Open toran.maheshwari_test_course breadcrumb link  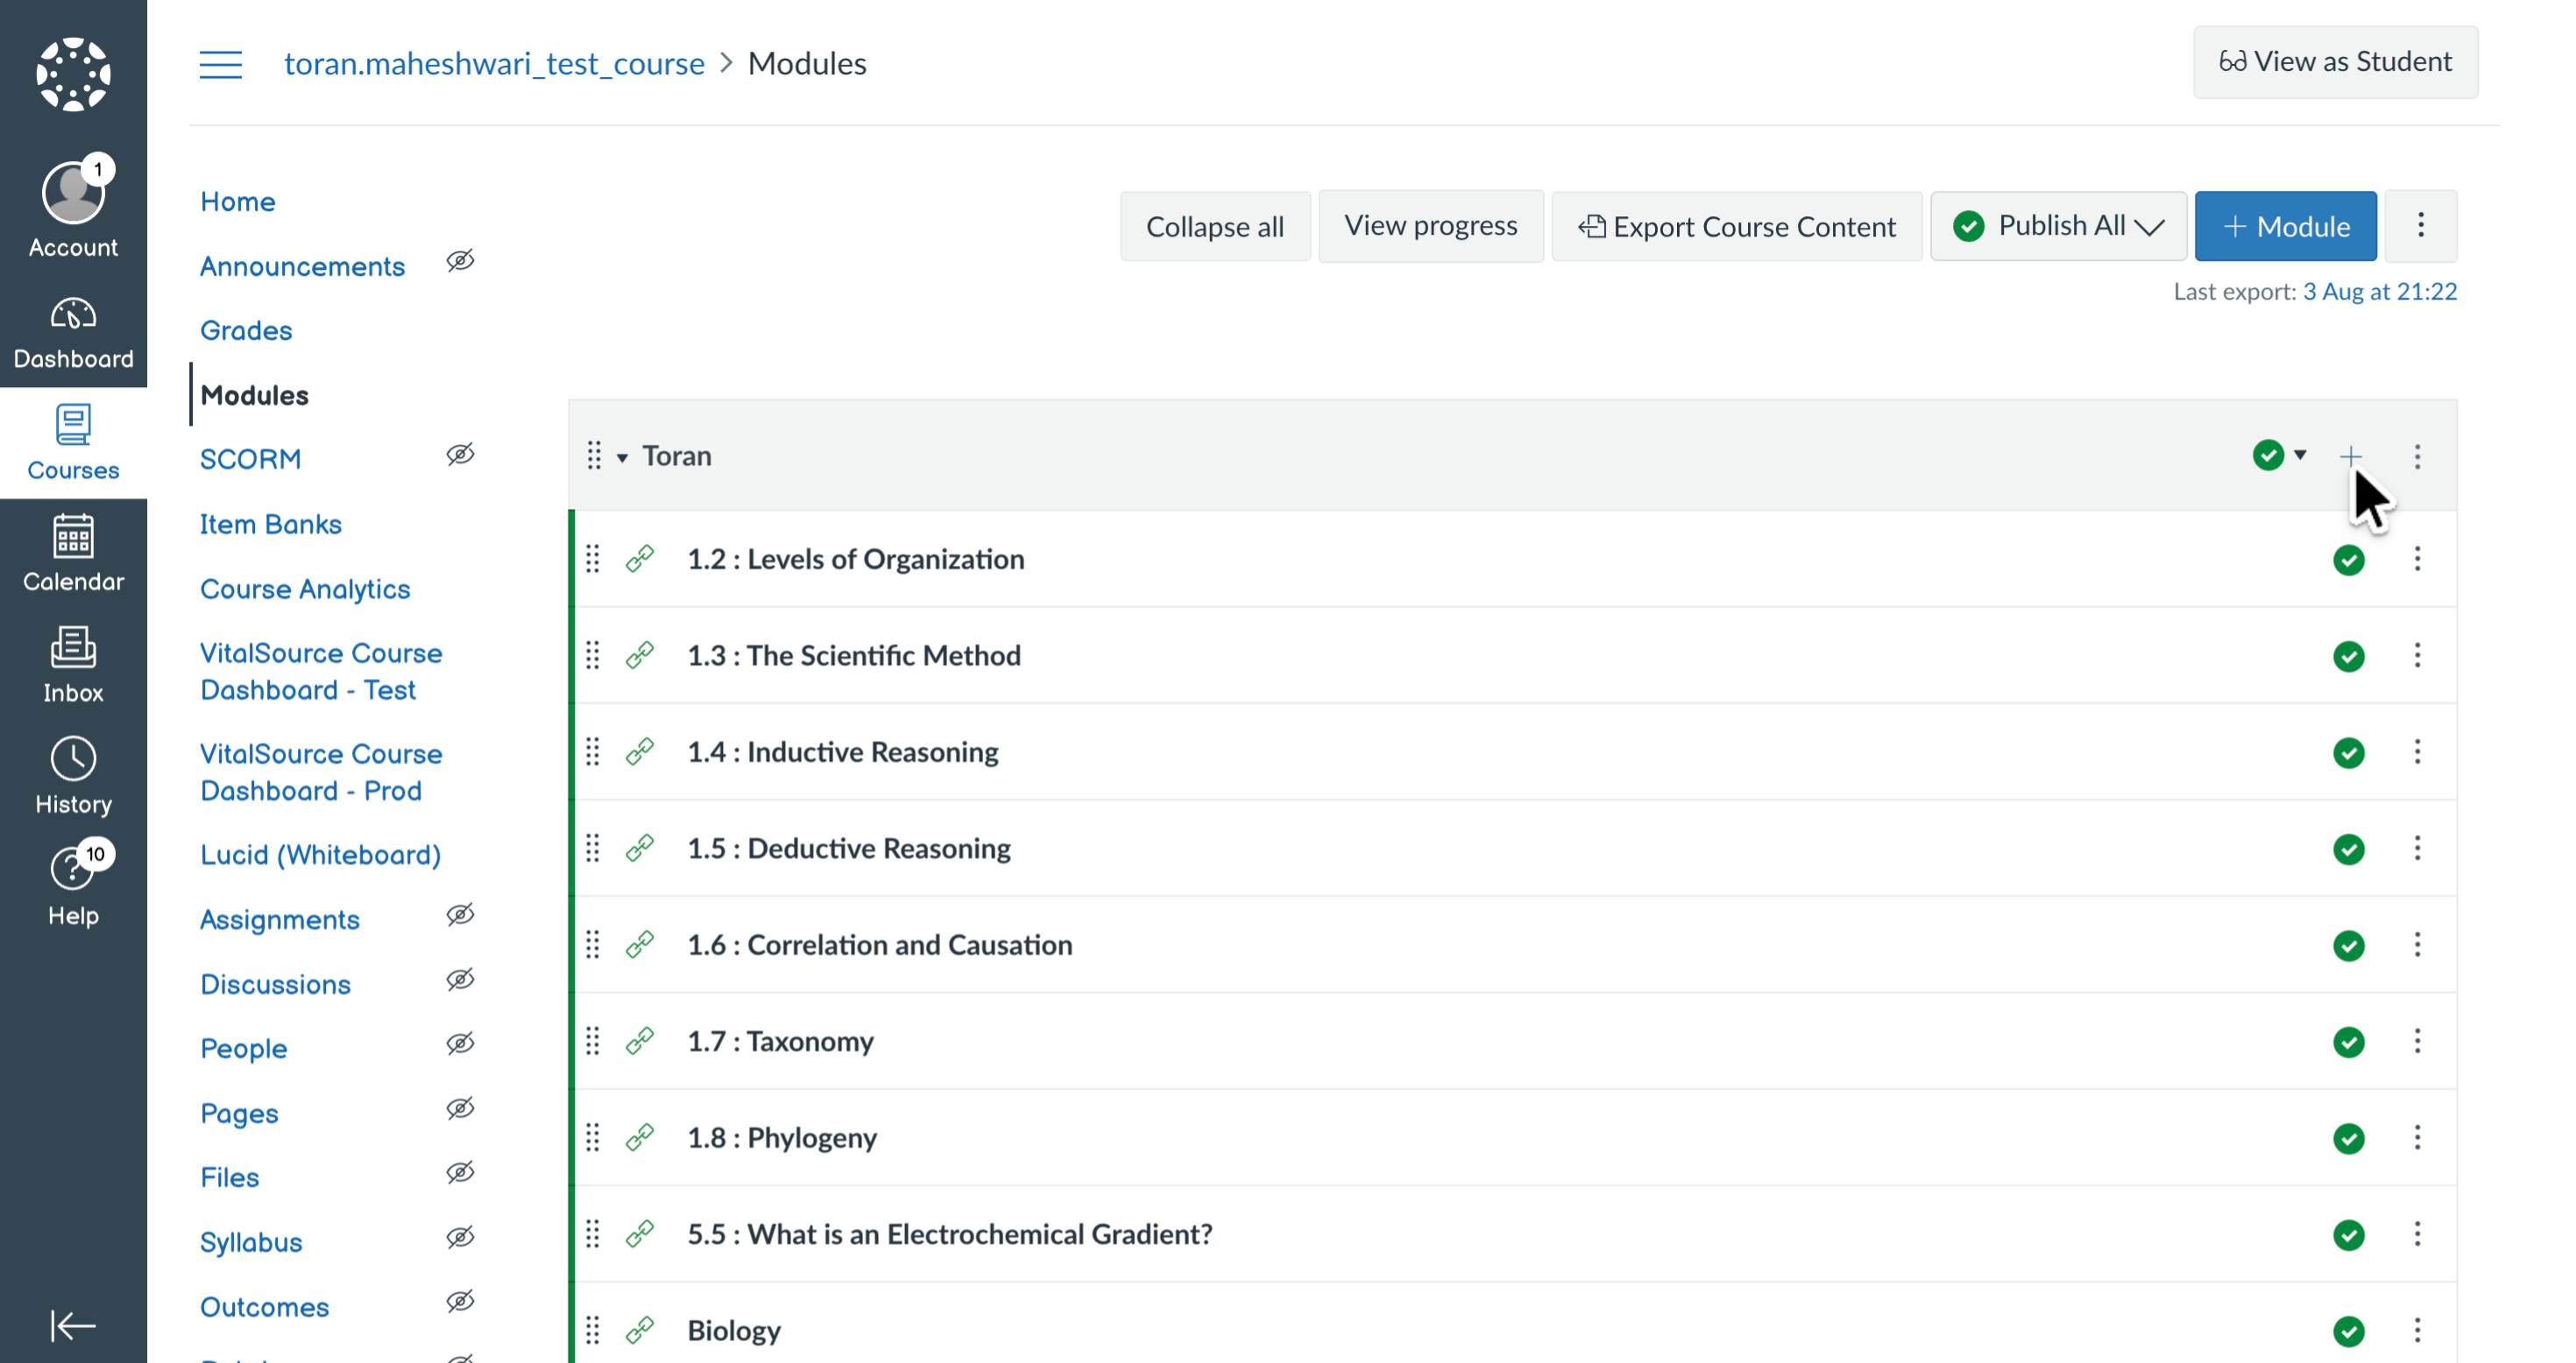point(494,63)
